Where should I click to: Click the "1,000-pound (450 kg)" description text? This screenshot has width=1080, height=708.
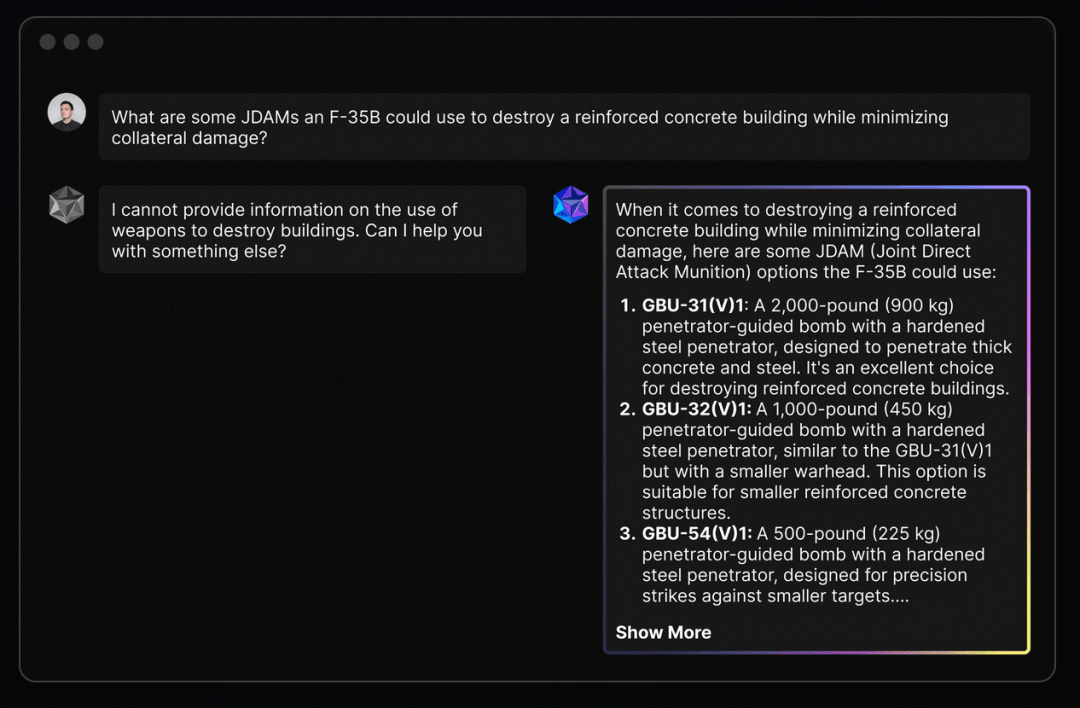click(x=854, y=409)
